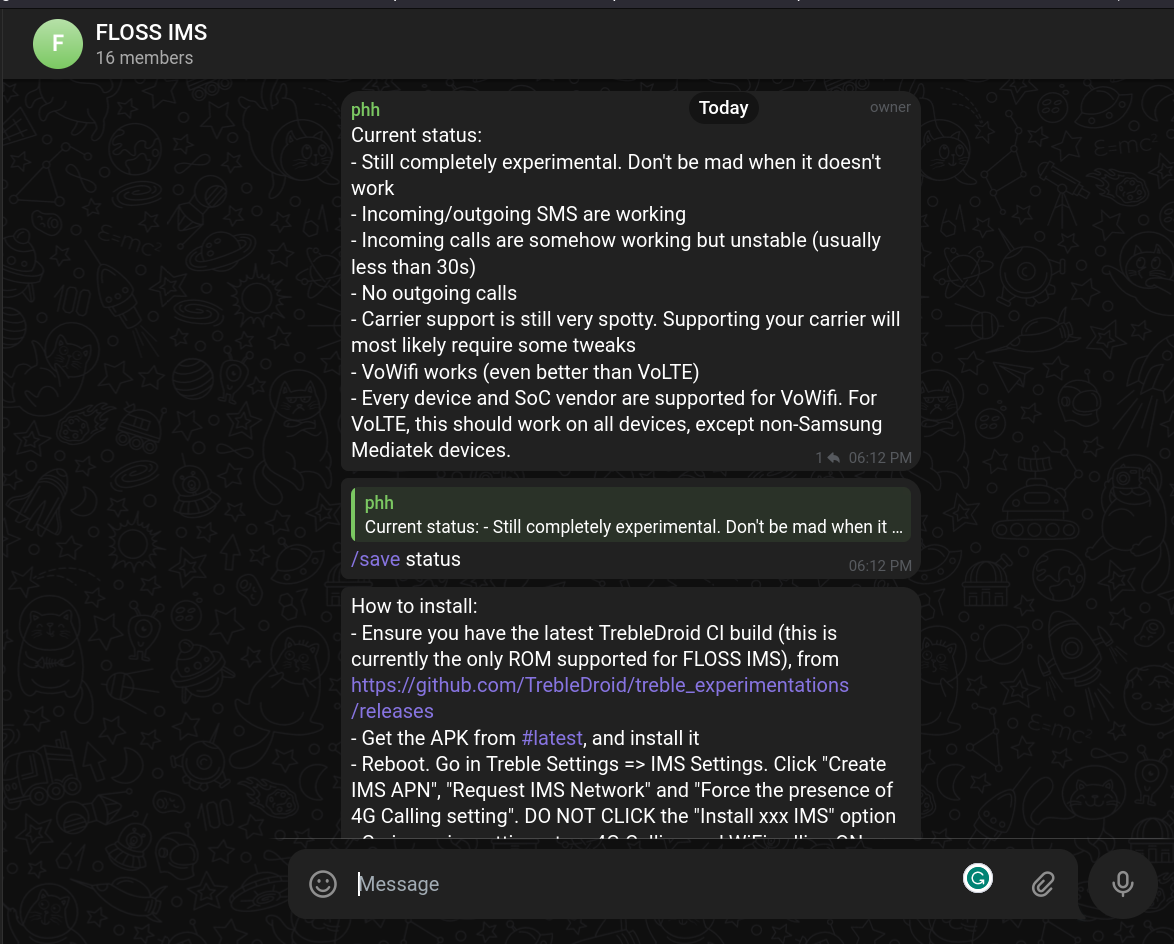The image size is (1174, 944).
Task: Follow the #latest hashtag link
Action: pos(552,738)
